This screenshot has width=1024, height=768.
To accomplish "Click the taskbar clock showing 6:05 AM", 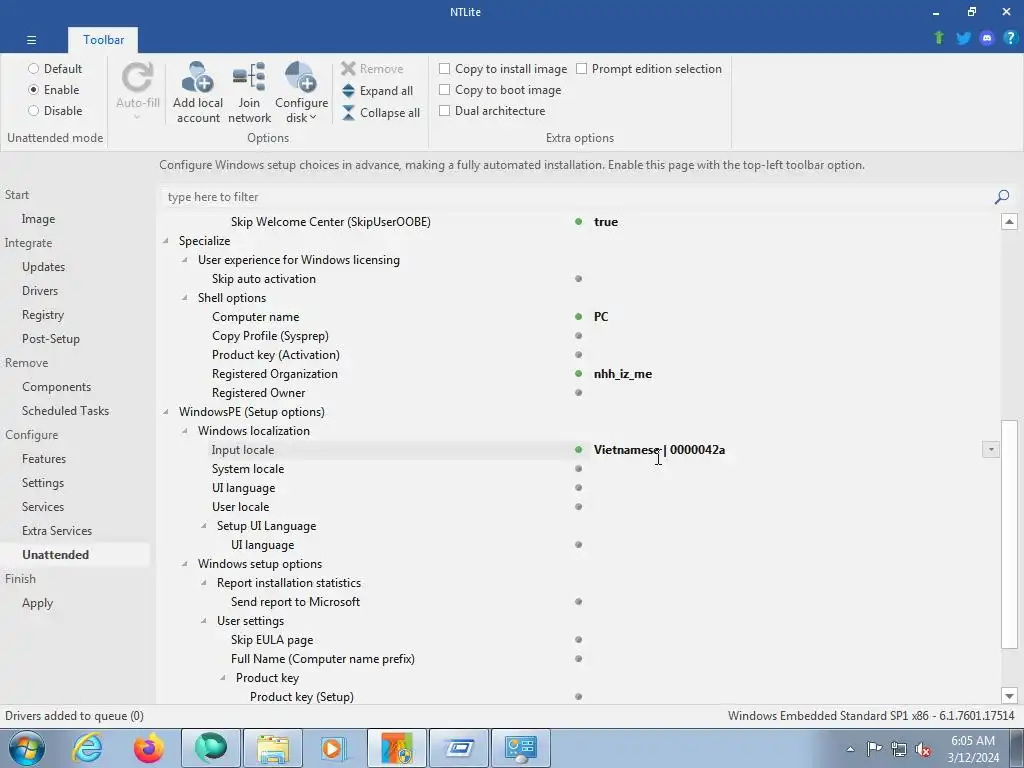I will tap(972, 749).
